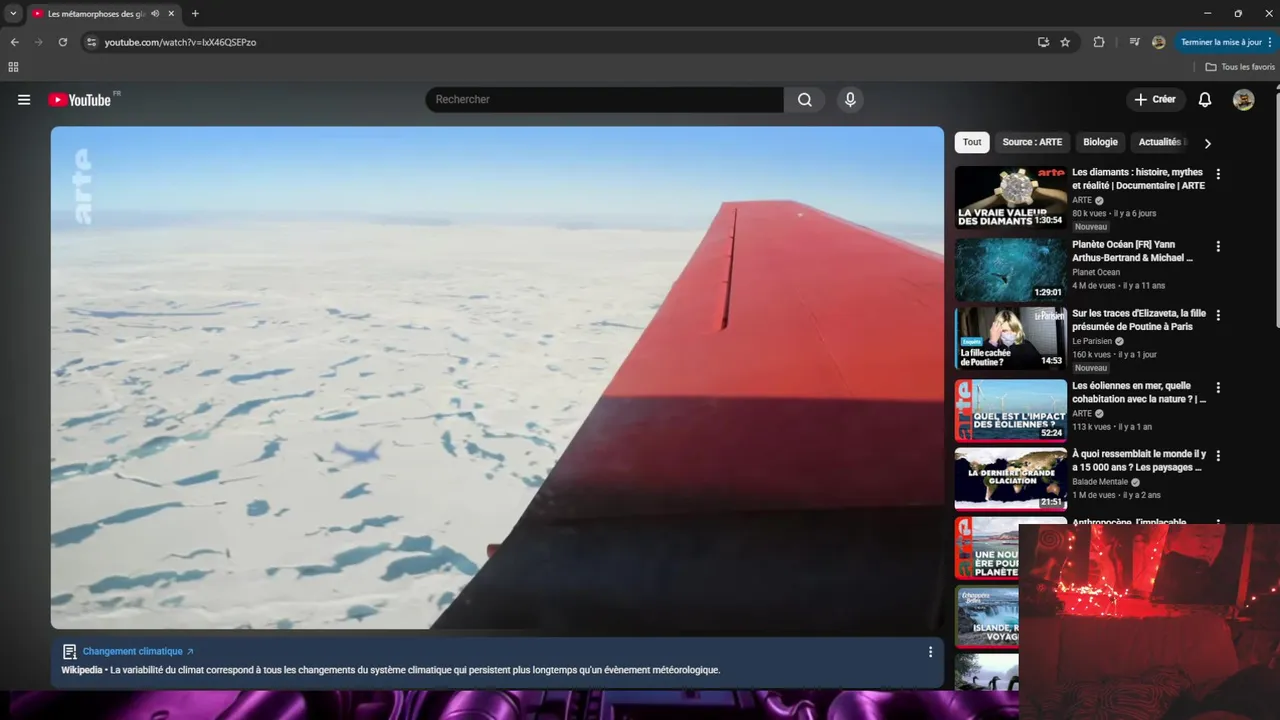Viewport: 1280px width, 720px height.
Task: Click the Le Parisien channel name
Action: pos(1092,341)
